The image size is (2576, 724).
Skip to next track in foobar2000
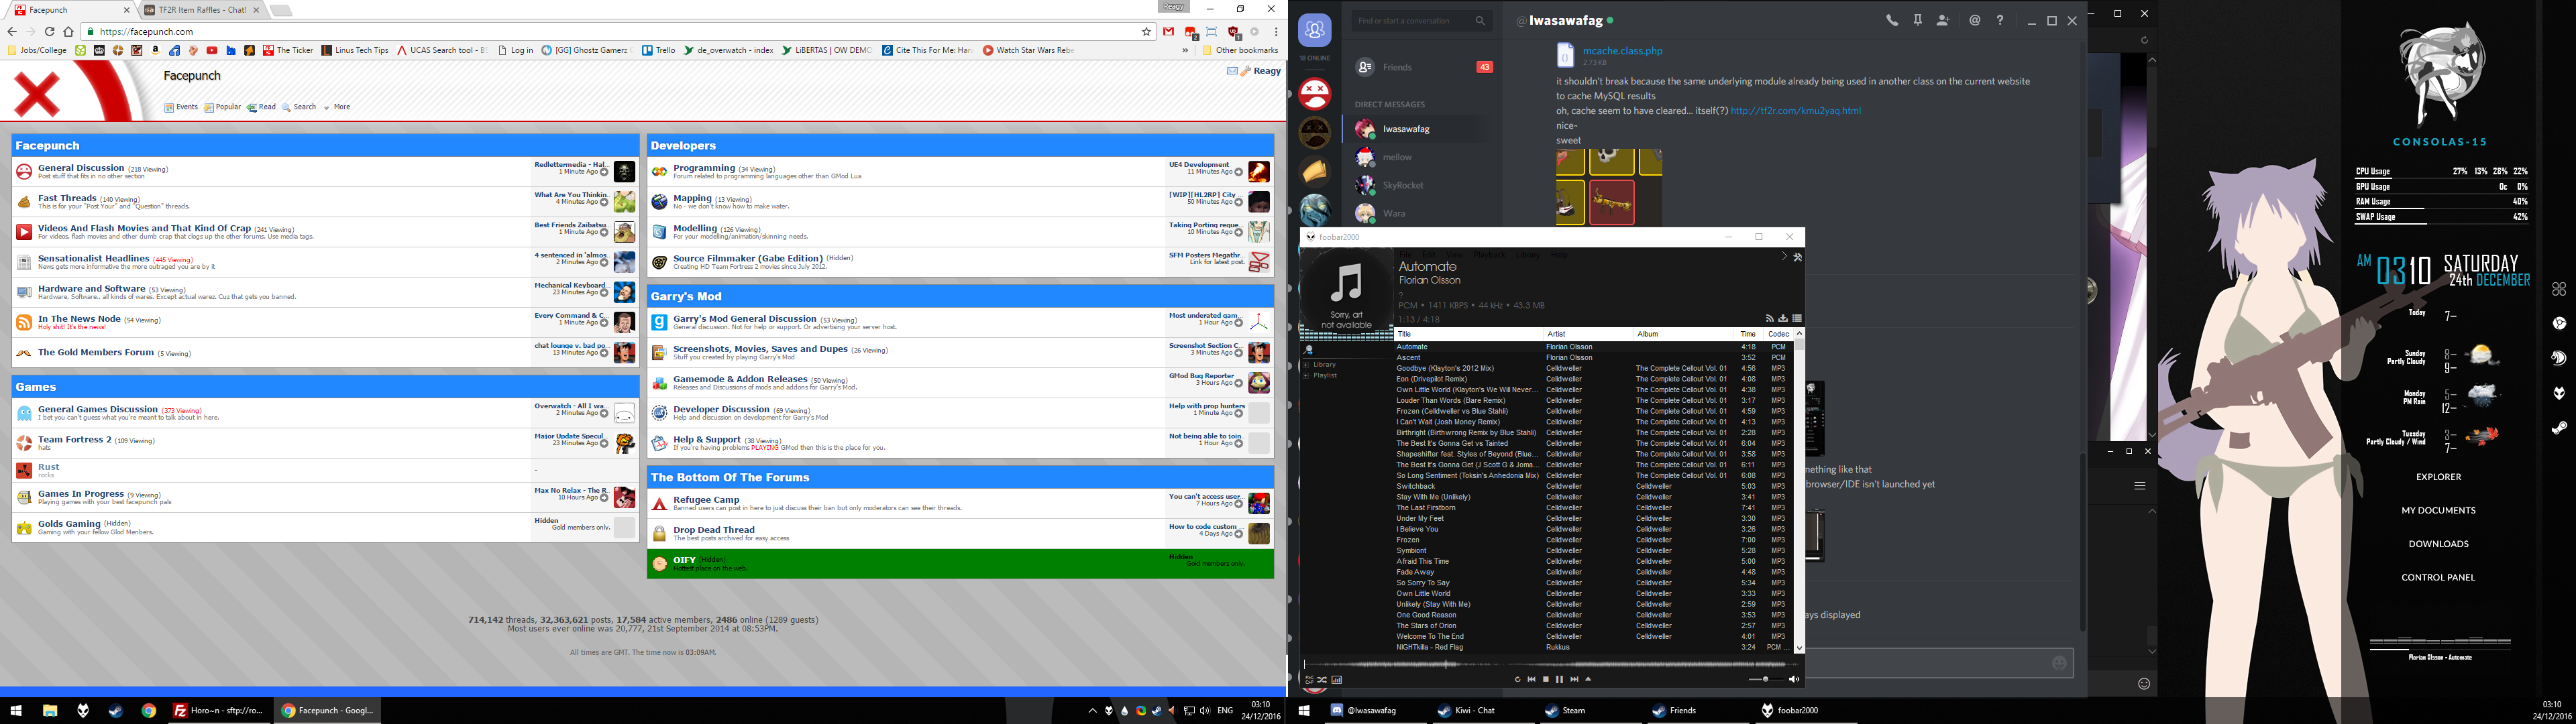tap(1574, 679)
